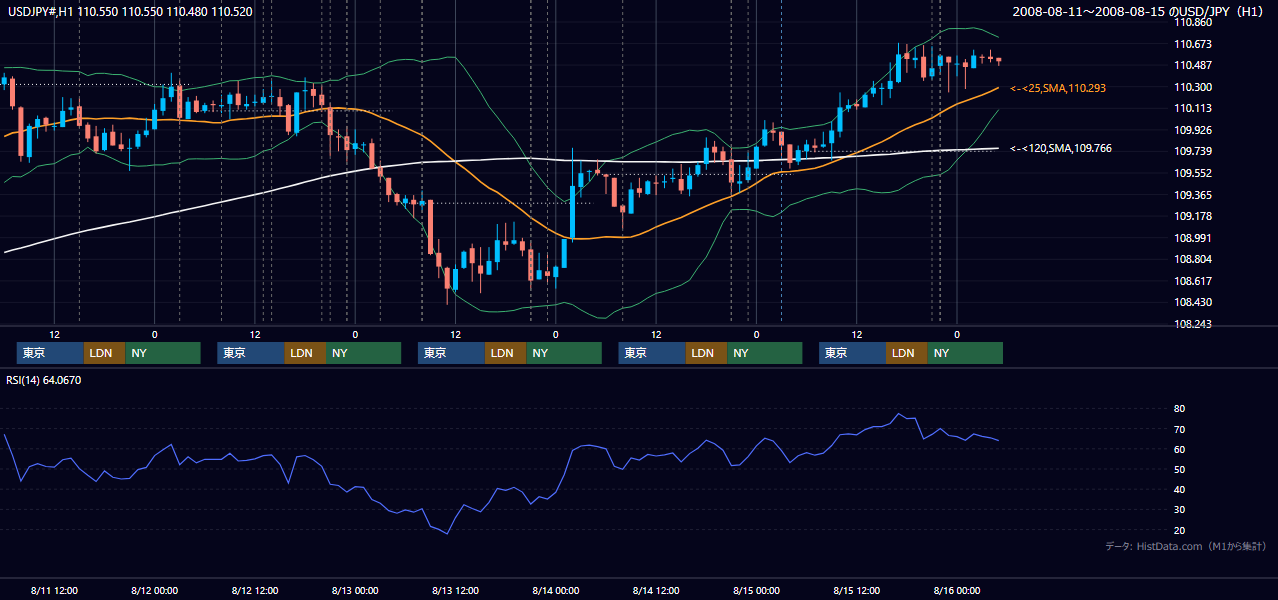Click the 8/15 00:00 date label
Screen dimensions: 1278x600
[756, 590]
